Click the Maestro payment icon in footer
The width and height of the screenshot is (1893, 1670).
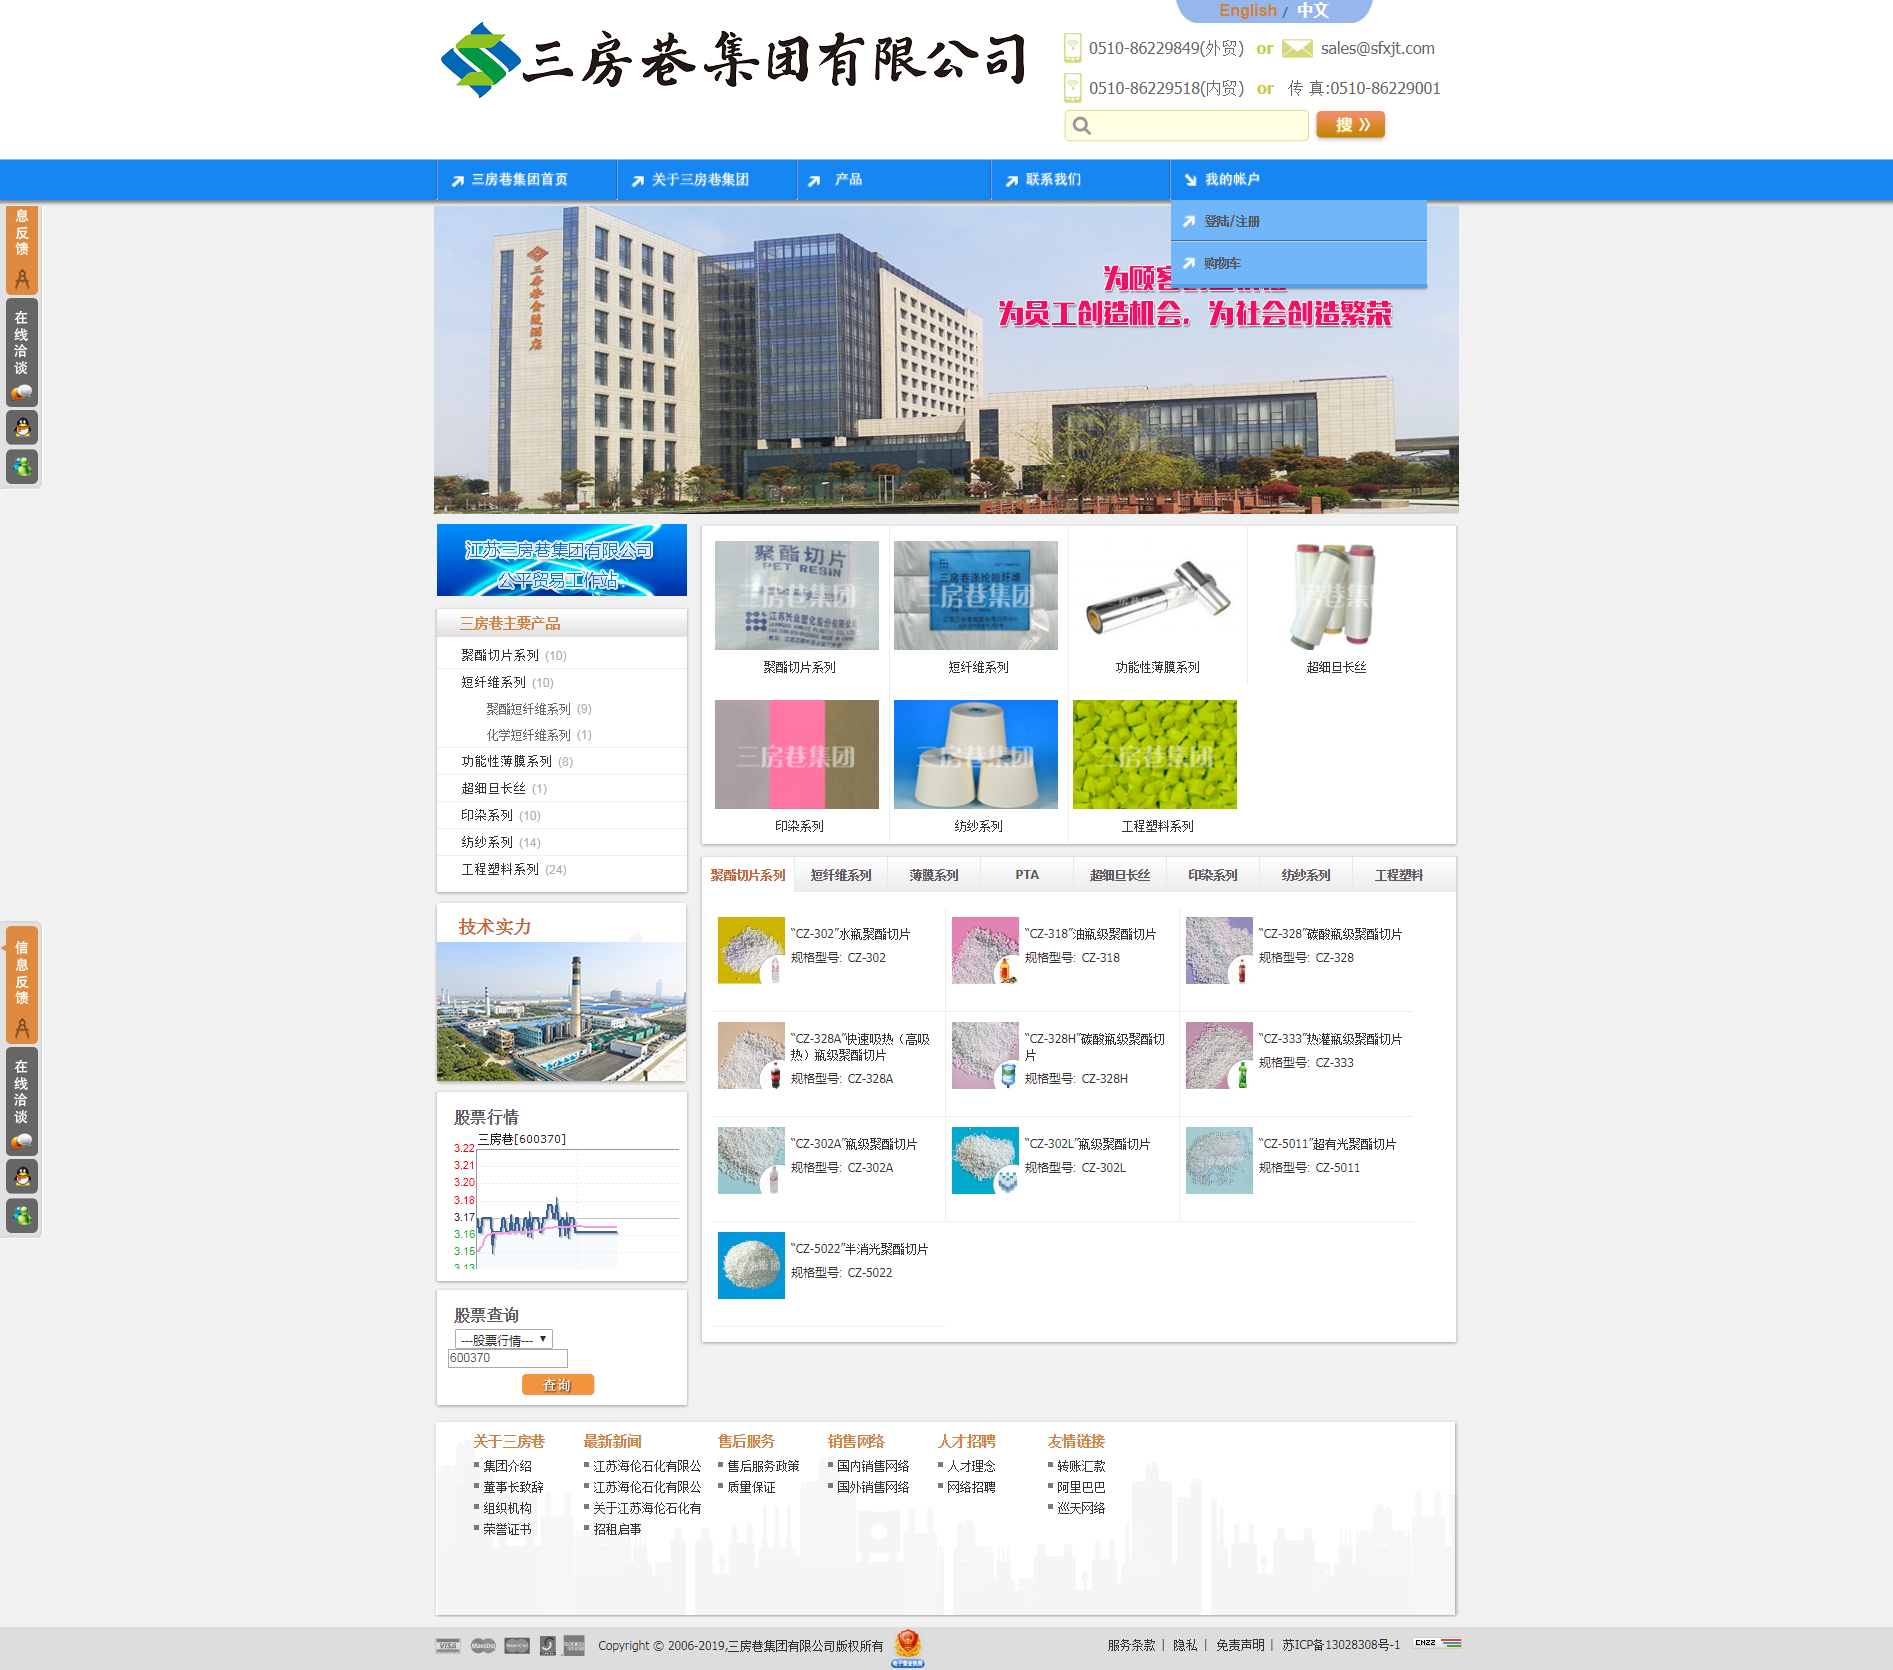(483, 1645)
